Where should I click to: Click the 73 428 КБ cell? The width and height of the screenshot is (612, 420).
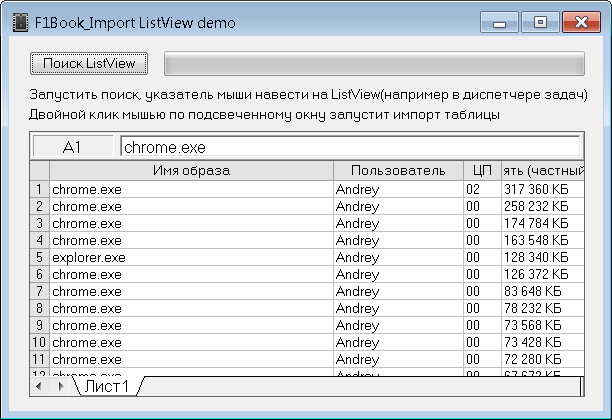(x=543, y=342)
